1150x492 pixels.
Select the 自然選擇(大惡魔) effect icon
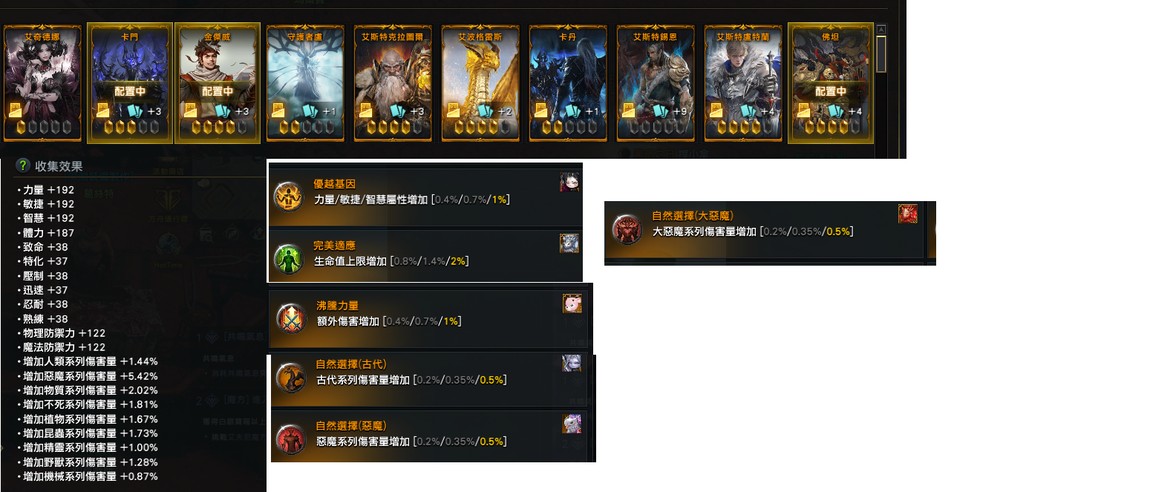(627, 229)
